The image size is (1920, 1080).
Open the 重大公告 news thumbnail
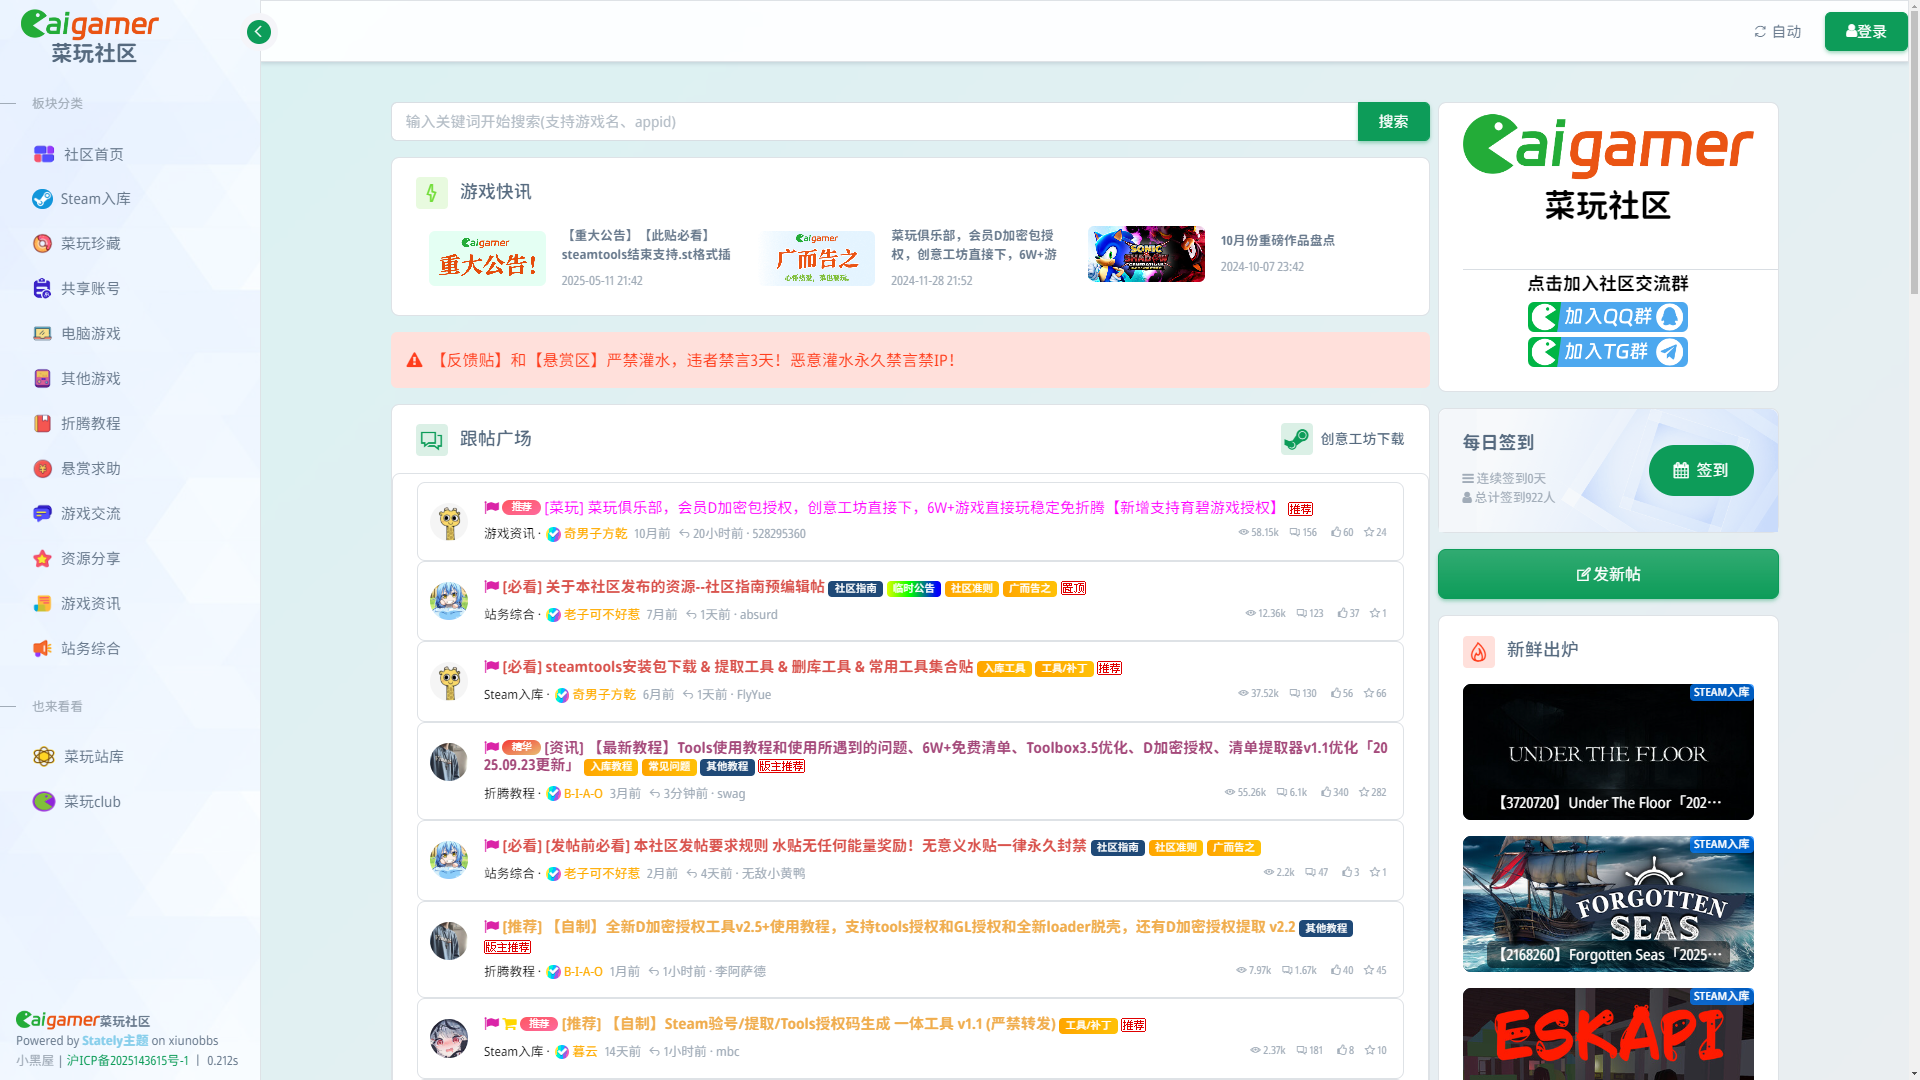click(x=487, y=258)
